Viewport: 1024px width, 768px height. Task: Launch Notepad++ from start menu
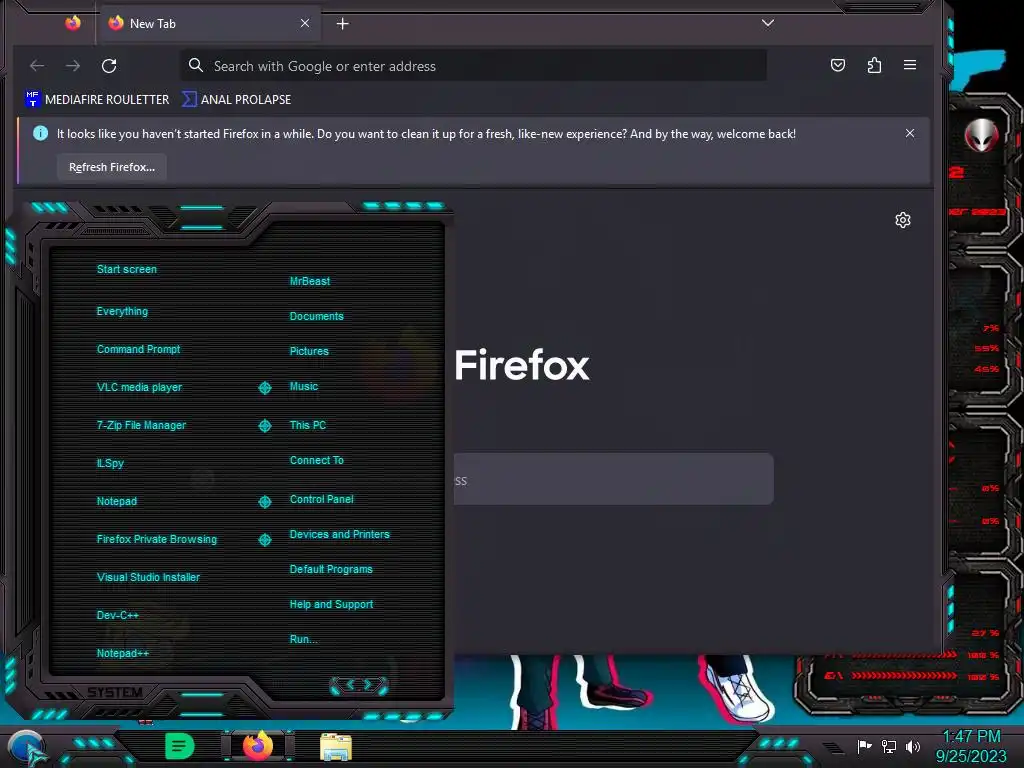(x=123, y=653)
